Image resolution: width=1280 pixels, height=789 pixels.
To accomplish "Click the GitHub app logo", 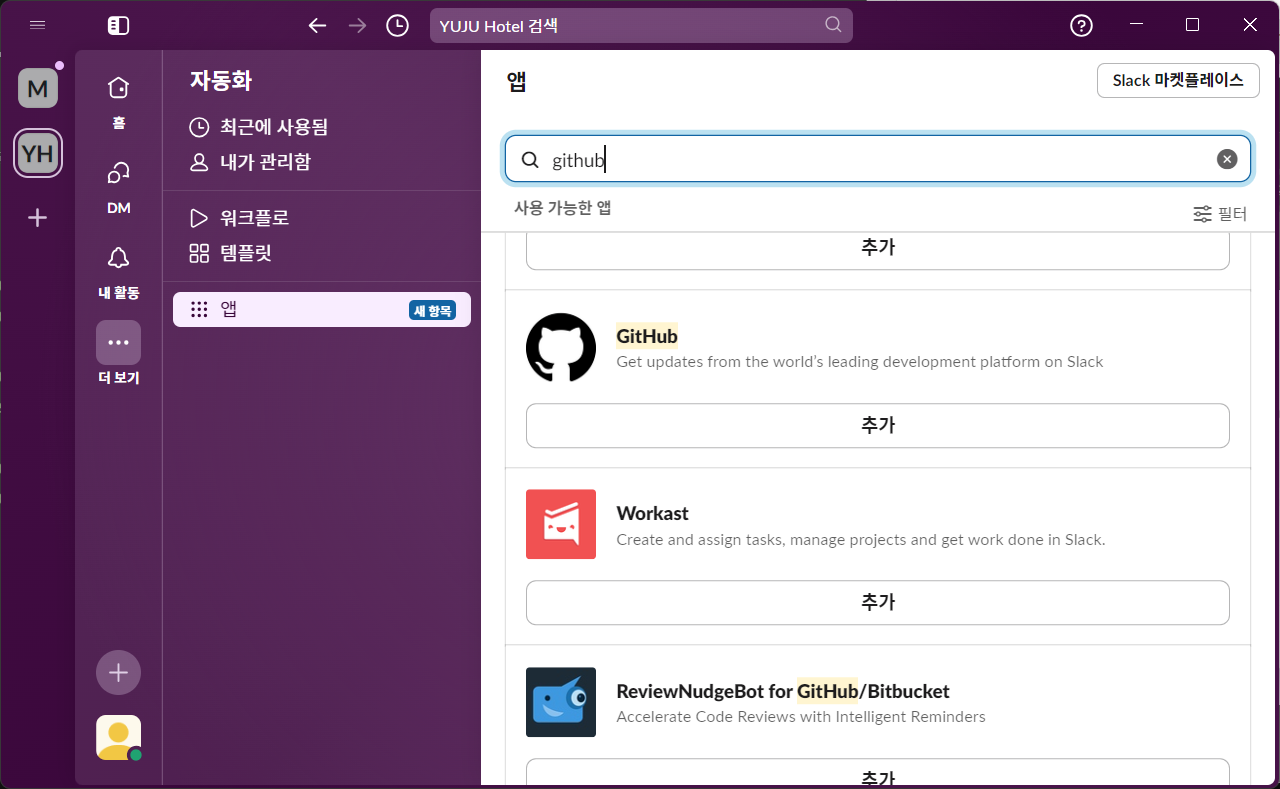I will [x=561, y=347].
